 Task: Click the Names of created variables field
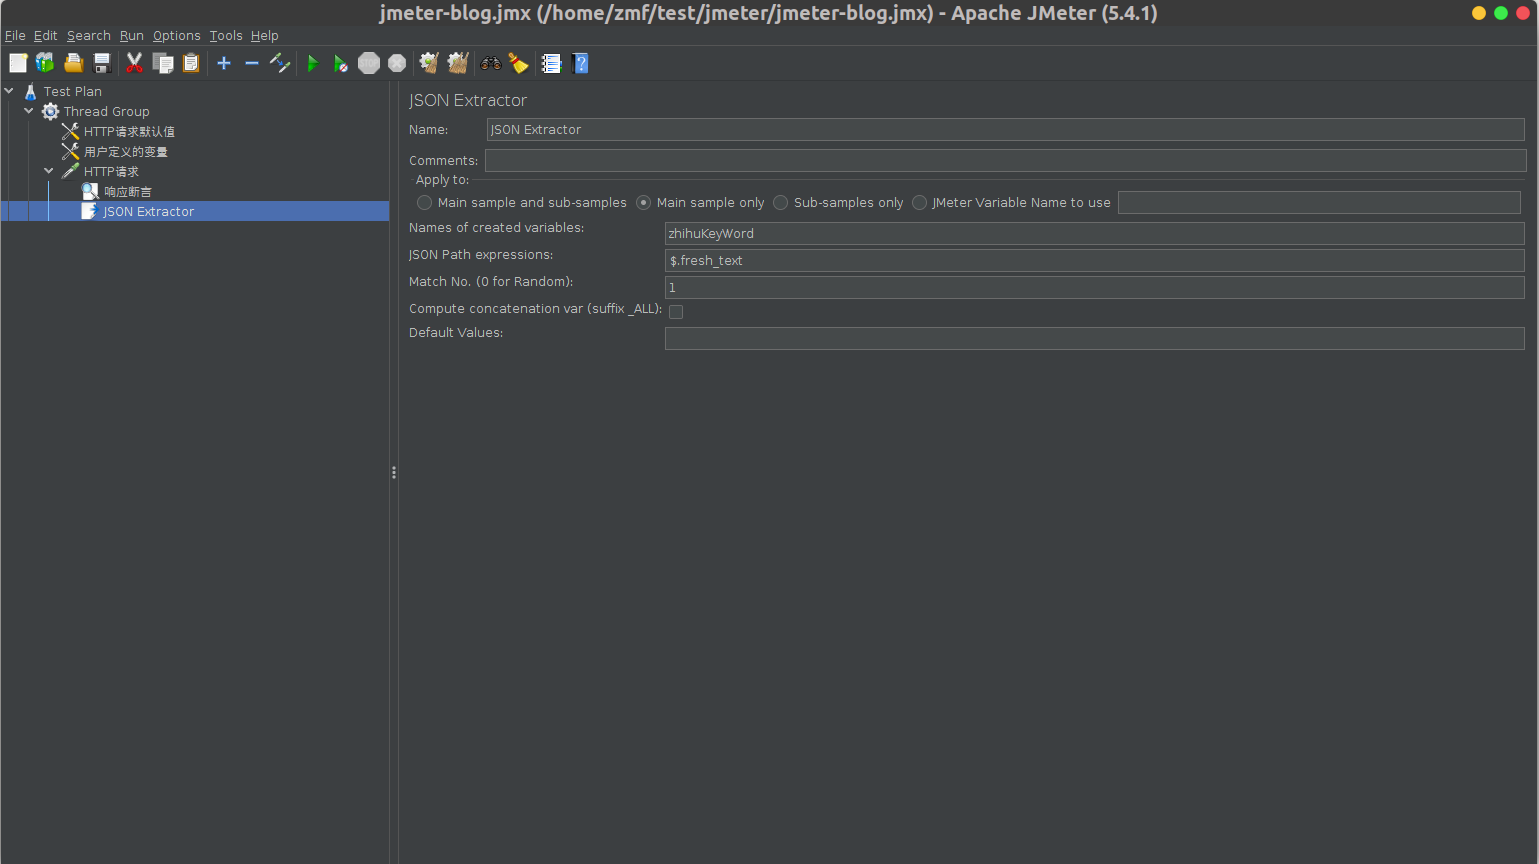coord(1095,233)
